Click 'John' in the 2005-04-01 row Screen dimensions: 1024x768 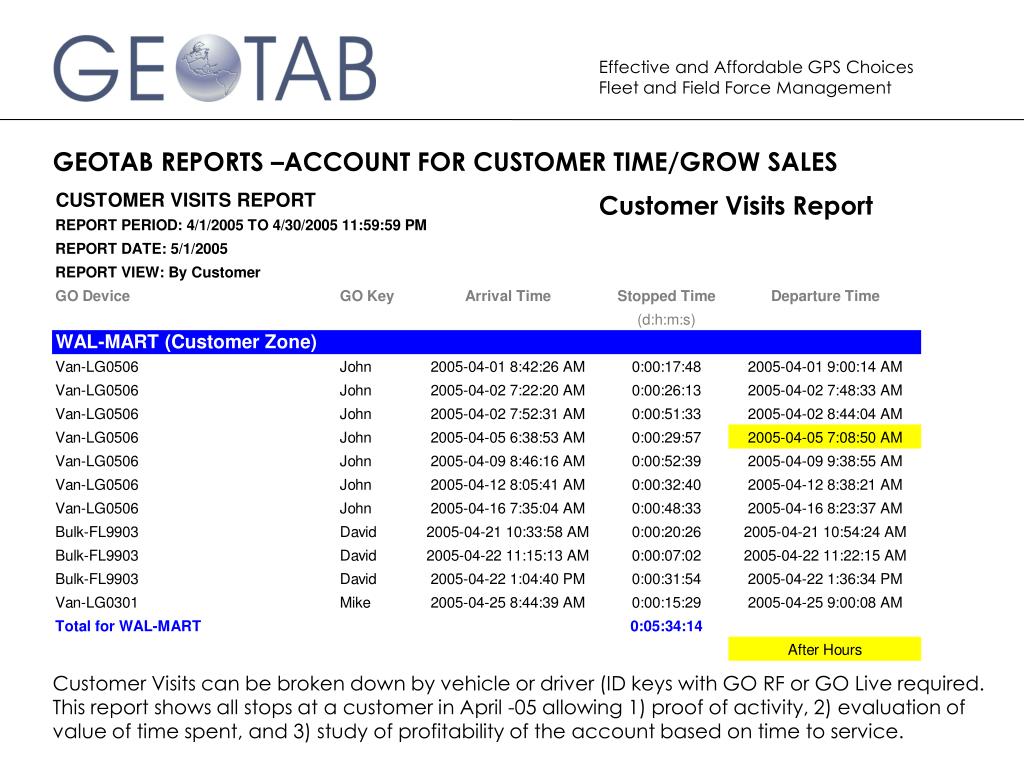(355, 366)
